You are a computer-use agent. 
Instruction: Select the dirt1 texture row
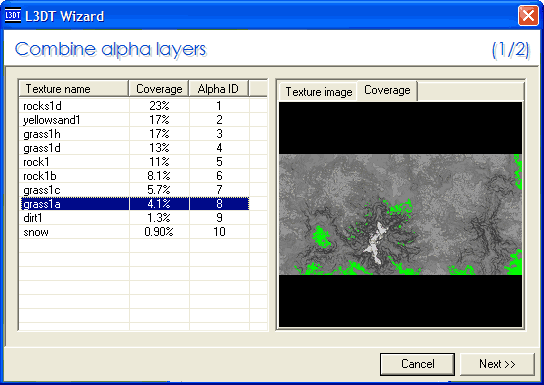(135, 218)
